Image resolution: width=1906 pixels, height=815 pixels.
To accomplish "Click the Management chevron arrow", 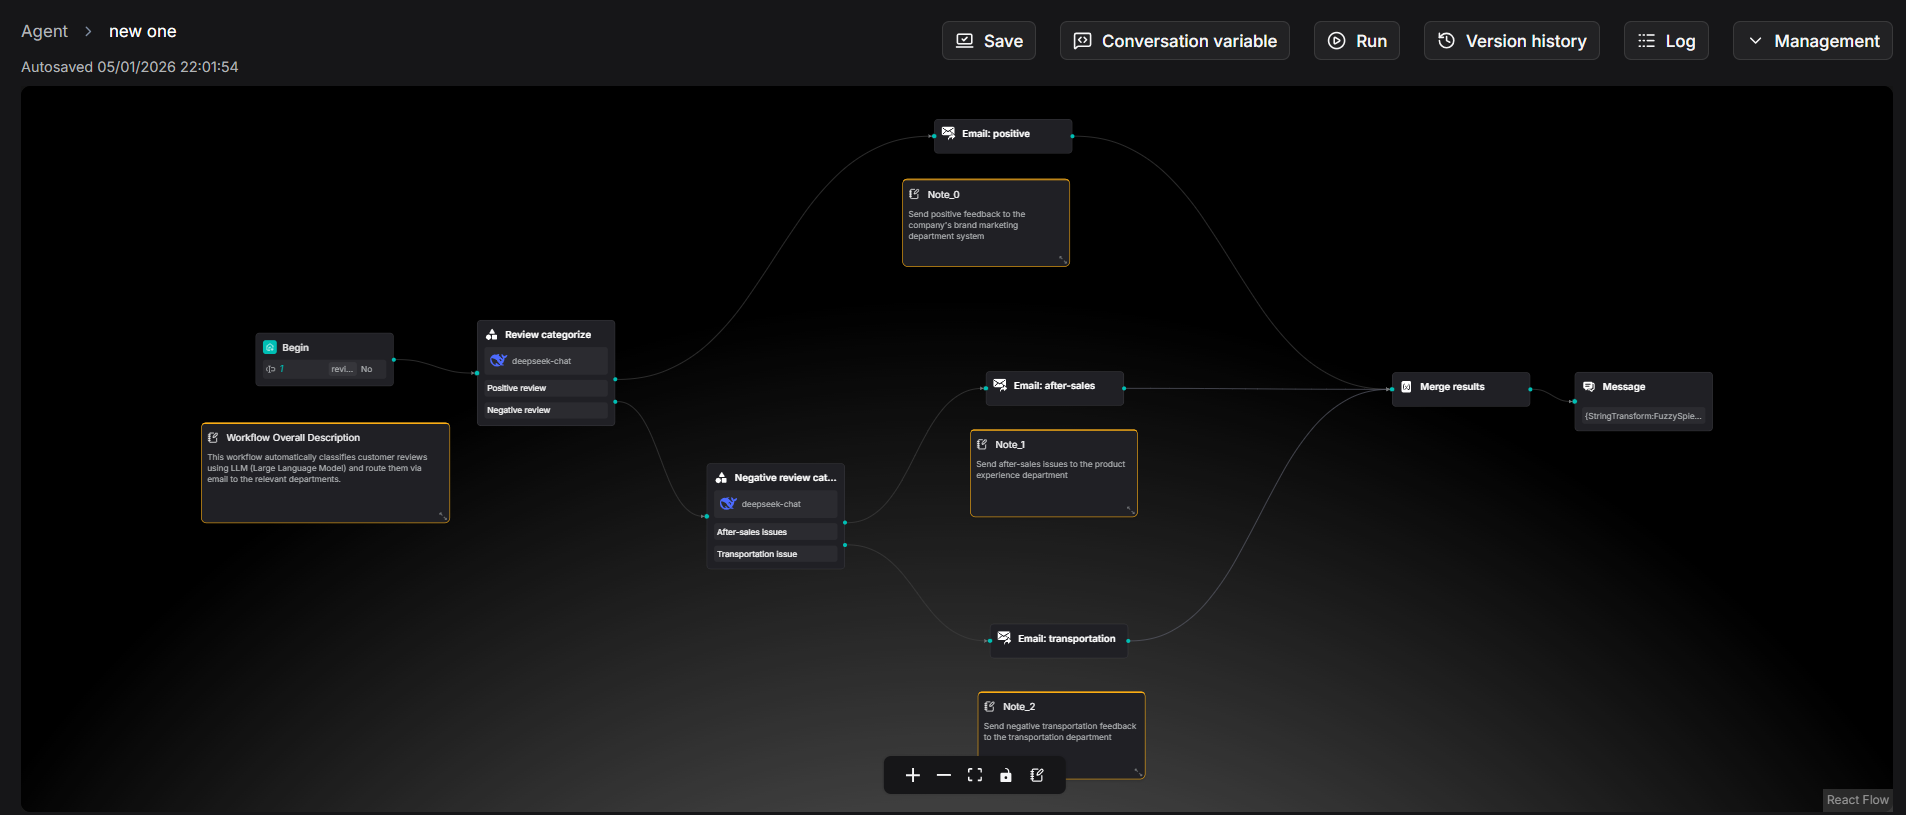I will click(1755, 41).
